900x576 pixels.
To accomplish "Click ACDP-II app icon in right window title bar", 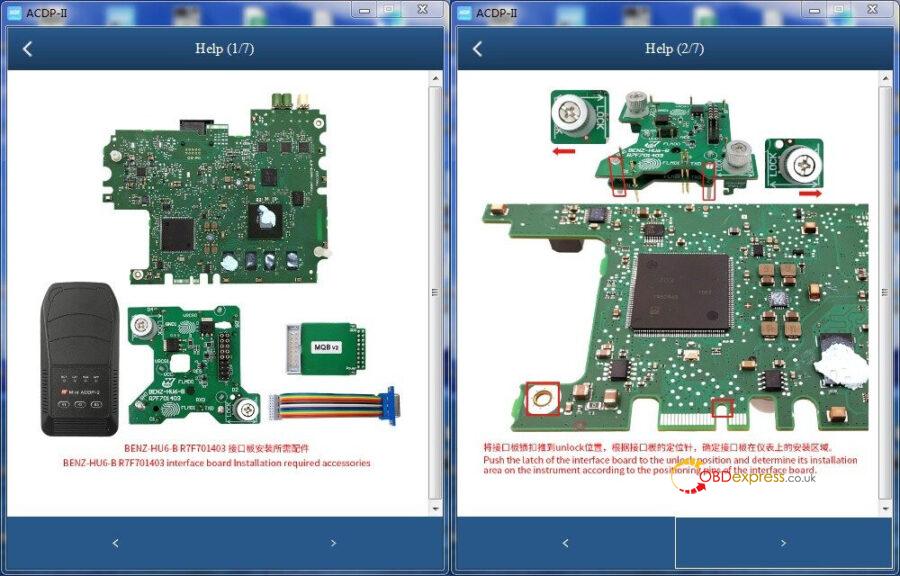I will [x=465, y=12].
